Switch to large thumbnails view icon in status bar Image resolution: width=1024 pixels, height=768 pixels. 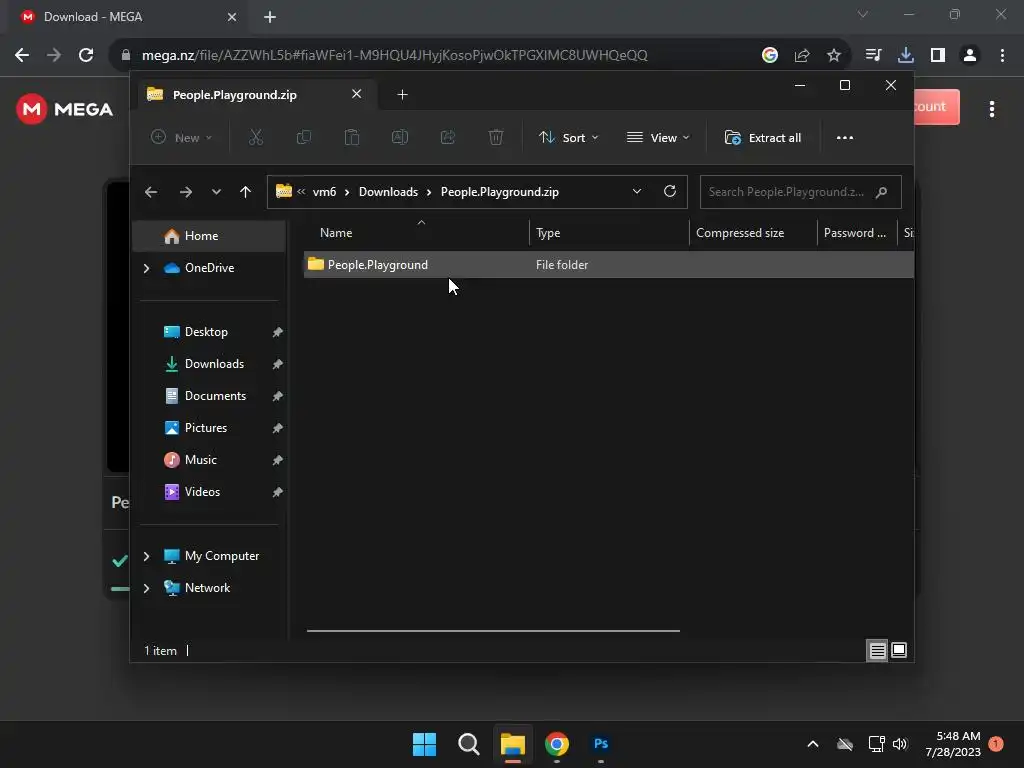899,650
